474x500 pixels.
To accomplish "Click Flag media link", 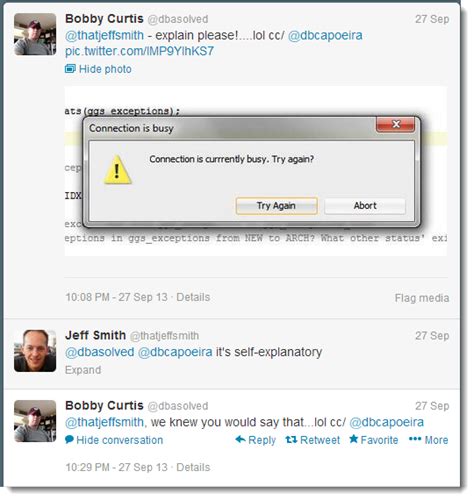I will [x=422, y=298].
